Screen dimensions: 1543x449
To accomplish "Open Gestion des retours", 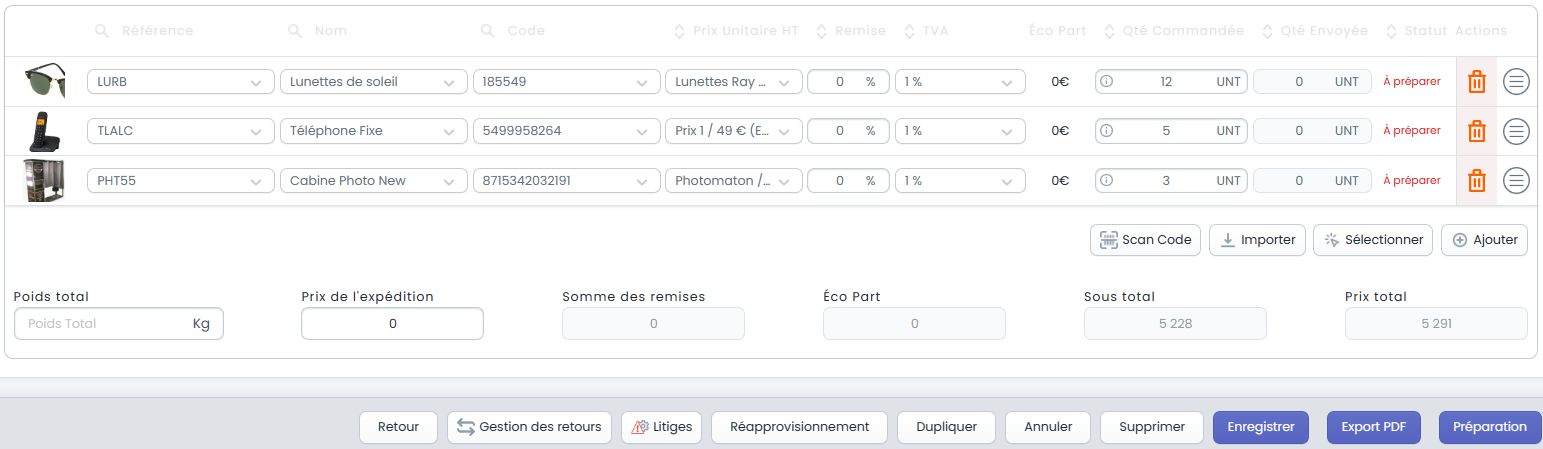I will click(530, 427).
